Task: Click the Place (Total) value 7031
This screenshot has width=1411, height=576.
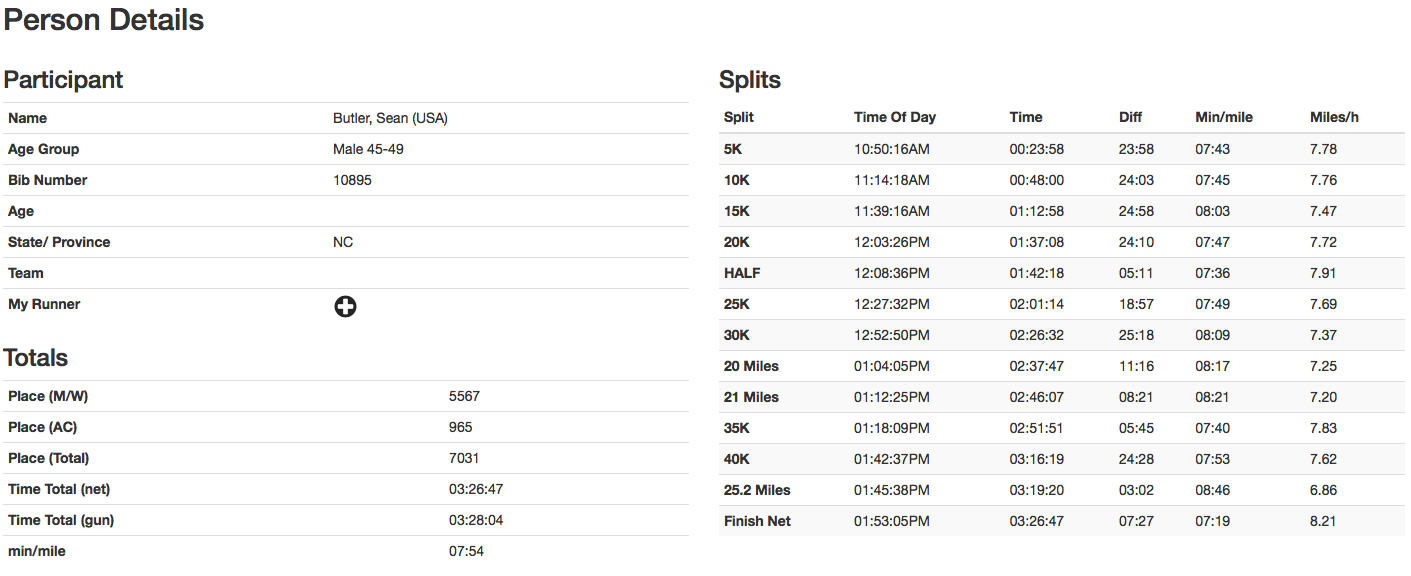Action: (464, 458)
